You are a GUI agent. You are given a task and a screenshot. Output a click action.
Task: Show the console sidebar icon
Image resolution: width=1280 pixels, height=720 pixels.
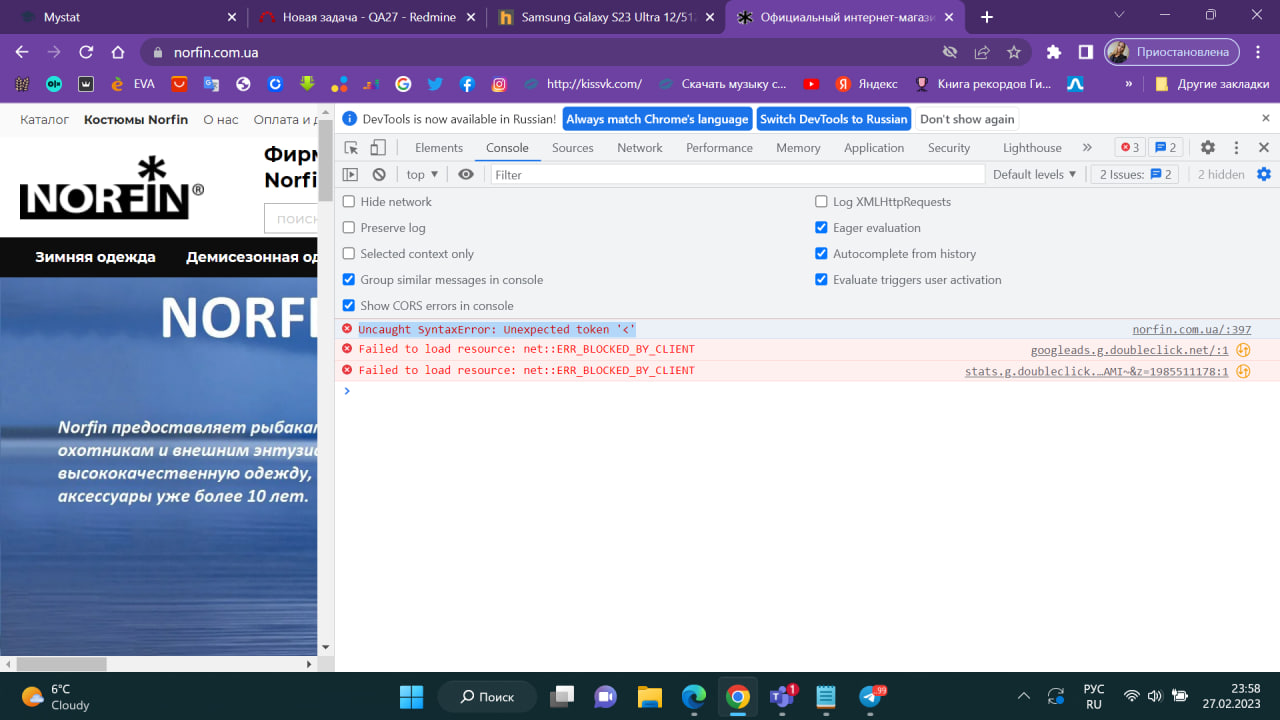[351, 175]
